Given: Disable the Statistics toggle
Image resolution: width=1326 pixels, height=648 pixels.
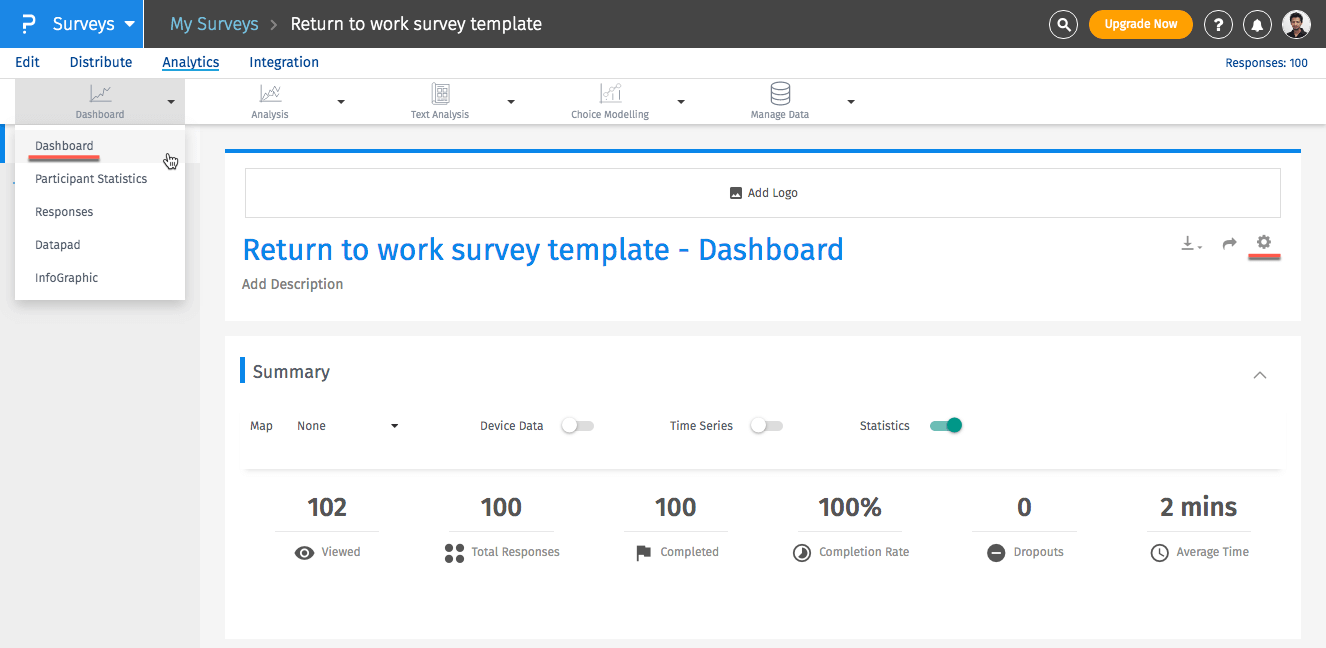Looking at the screenshot, I should pyautogui.click(x=946, y=426).
